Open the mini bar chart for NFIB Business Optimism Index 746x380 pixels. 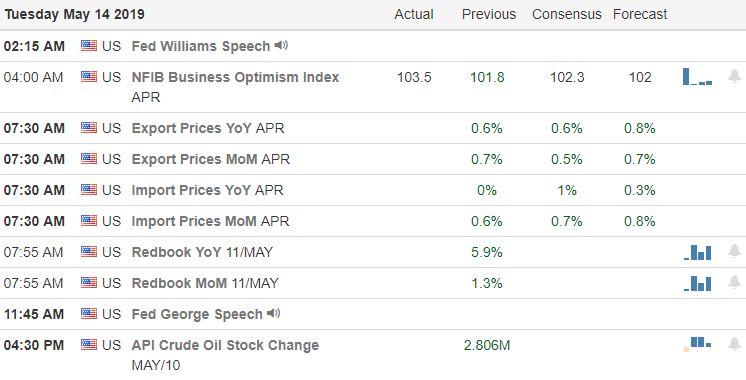pyautogui.click(x=697, y=77)
